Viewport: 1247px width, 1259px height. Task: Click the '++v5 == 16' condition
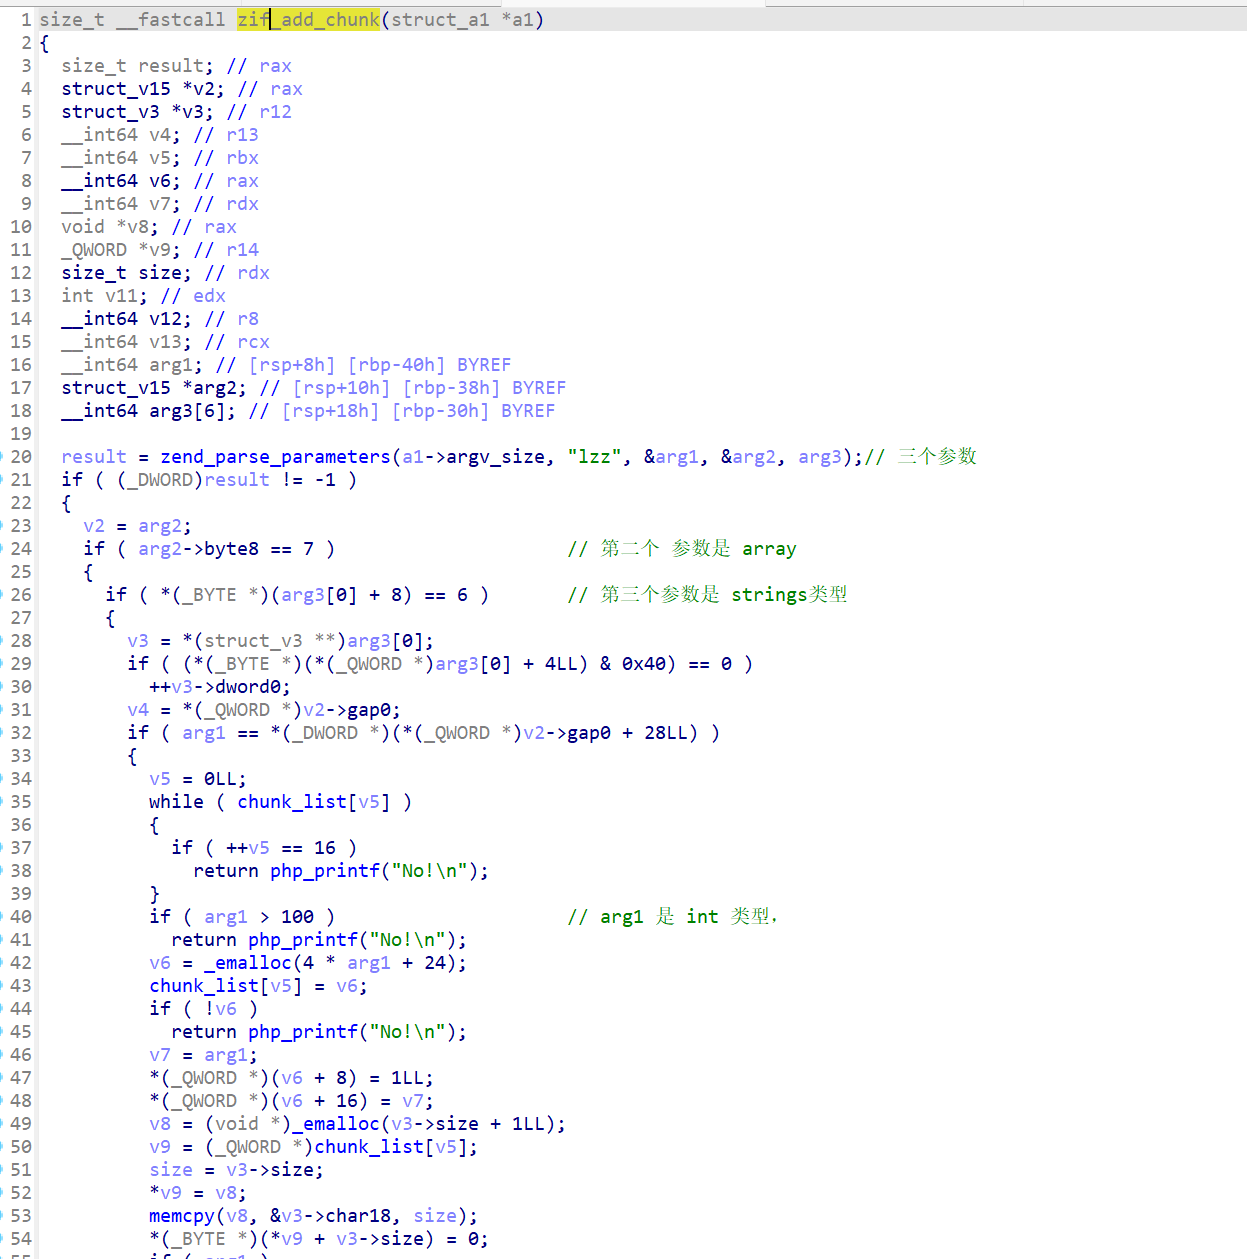coord(281,847)
